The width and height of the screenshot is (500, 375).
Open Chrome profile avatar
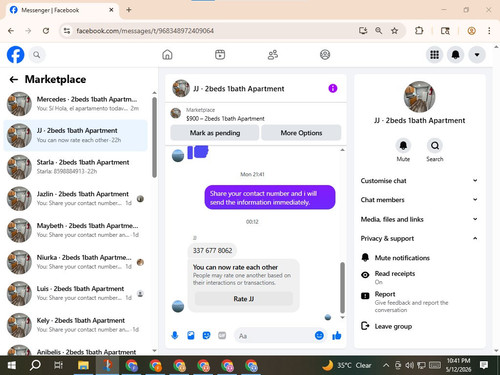[471, 31]
